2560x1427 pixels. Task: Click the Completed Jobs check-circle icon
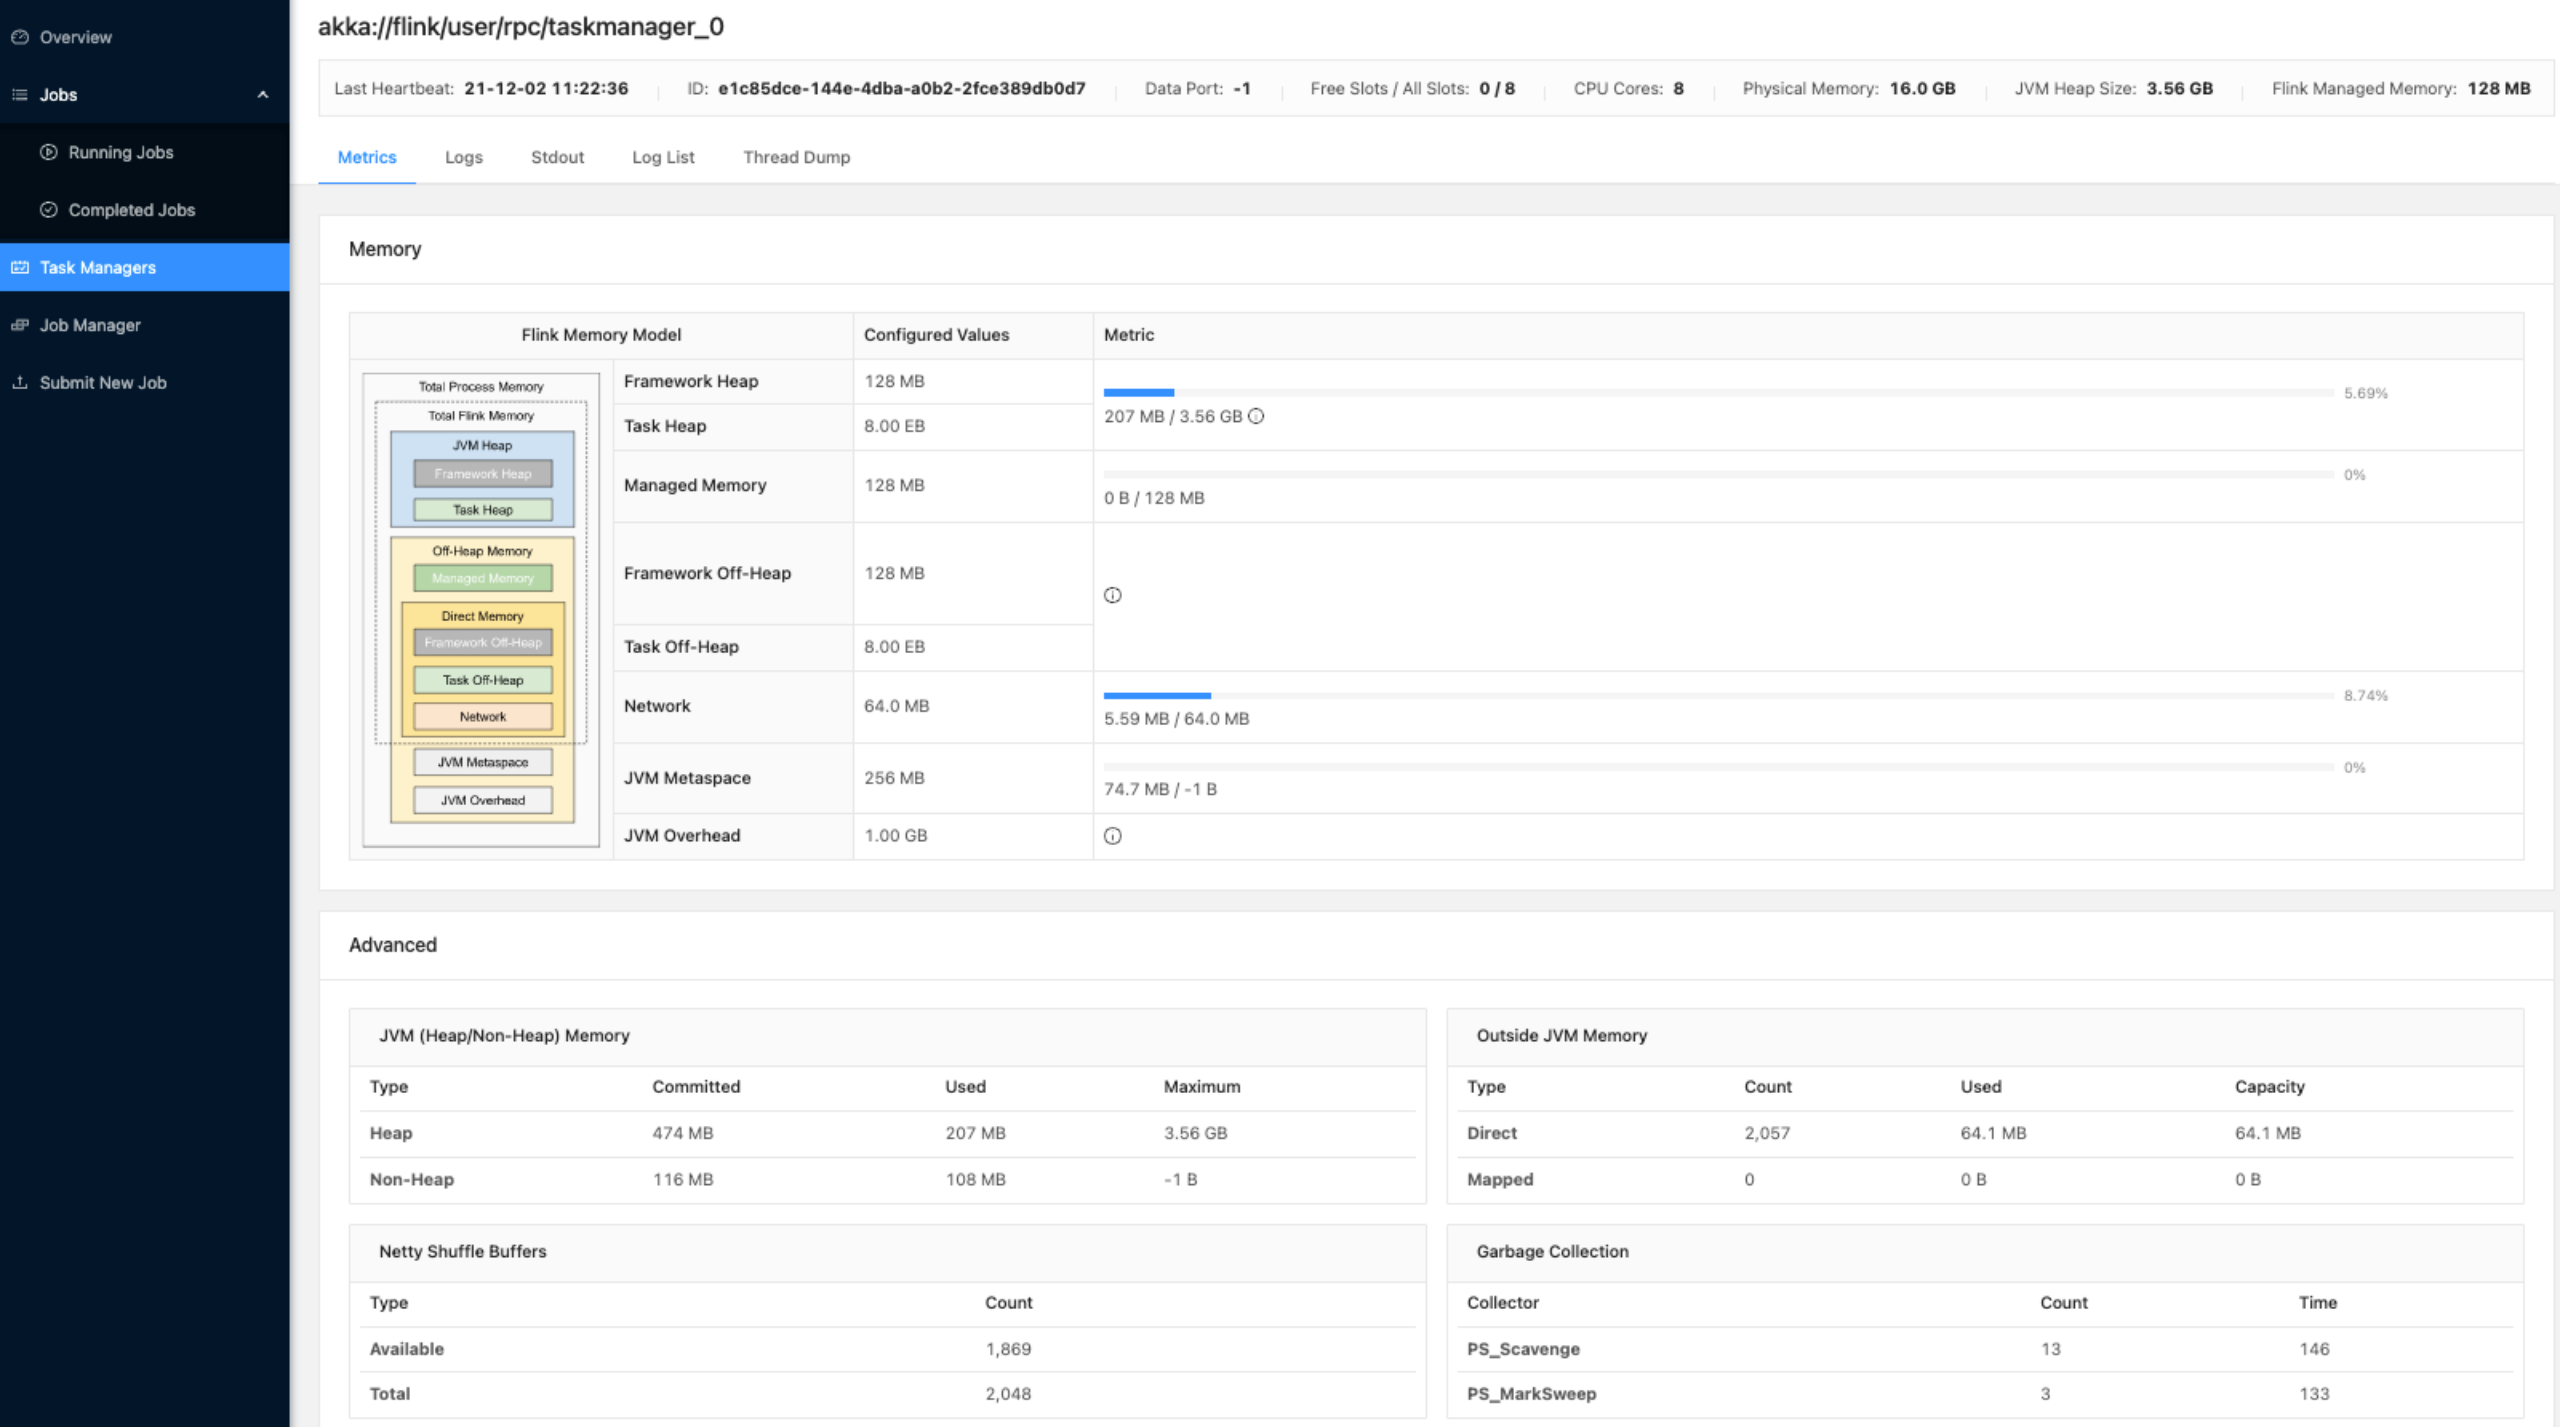tap(48, 210)
